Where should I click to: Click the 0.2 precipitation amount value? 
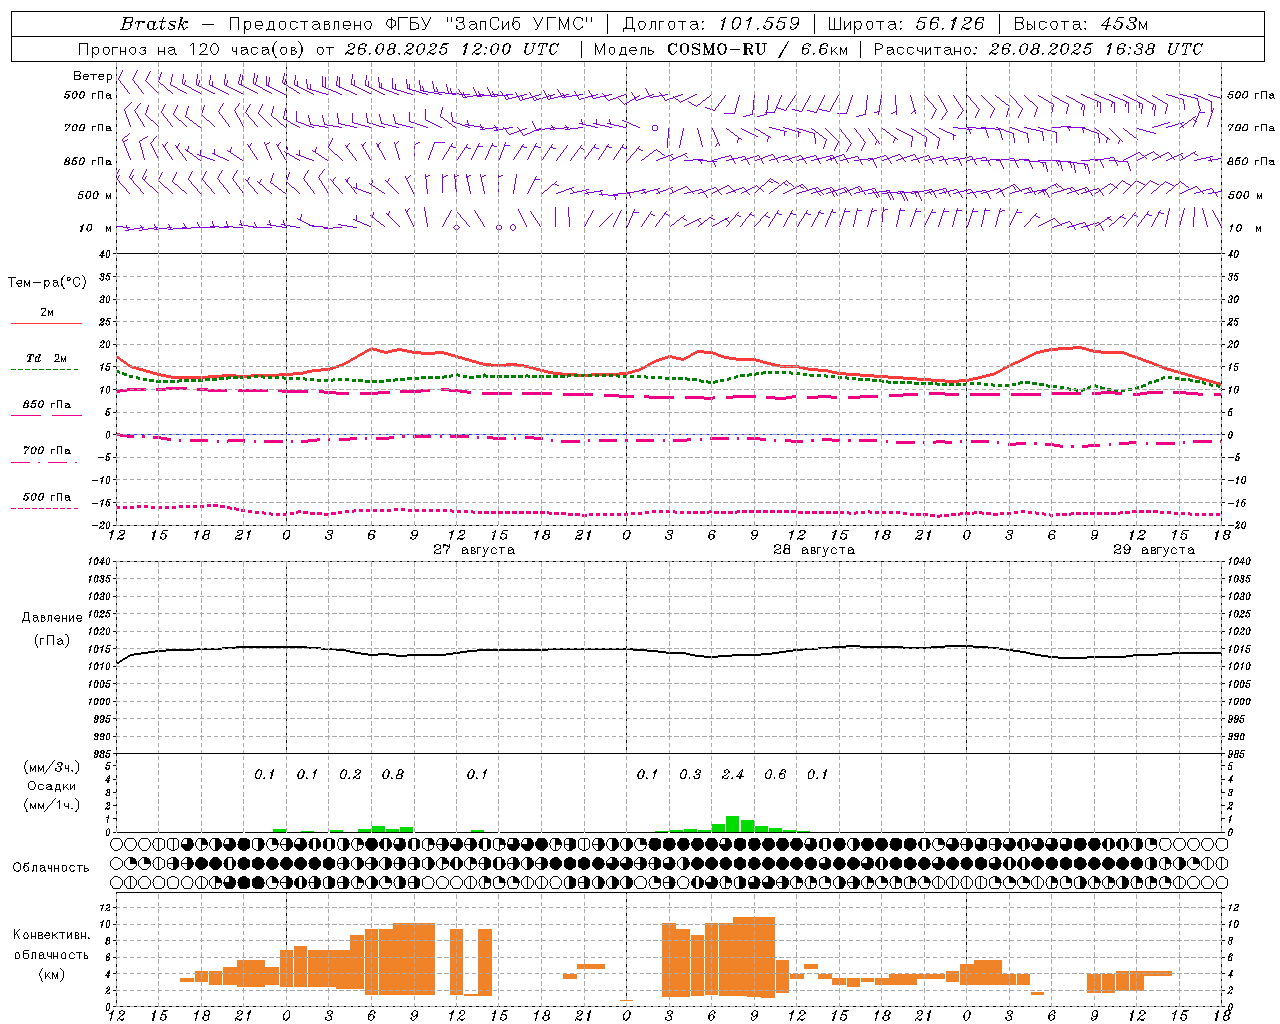click(350, 774)
